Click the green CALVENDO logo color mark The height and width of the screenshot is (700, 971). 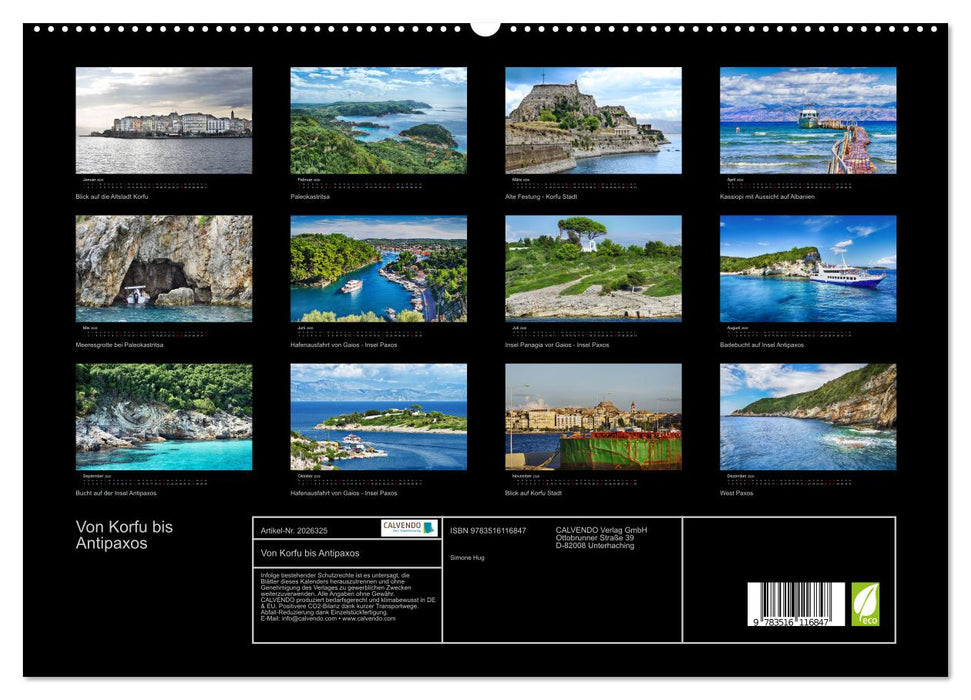click(x=427, y=527)
